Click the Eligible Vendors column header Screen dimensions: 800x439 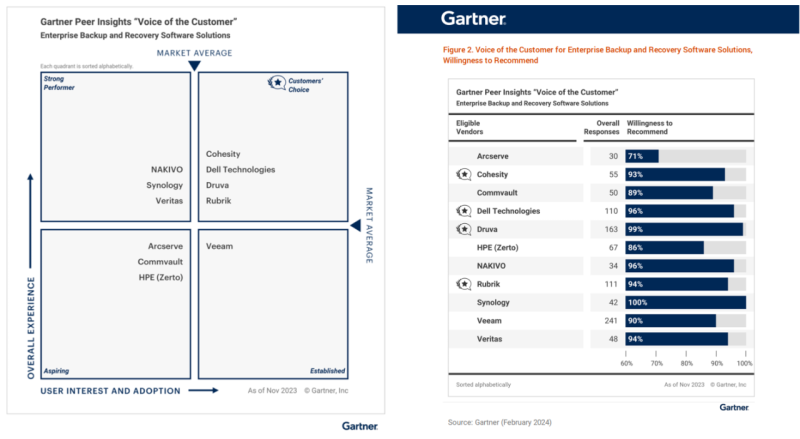click(x=469, y=127)
